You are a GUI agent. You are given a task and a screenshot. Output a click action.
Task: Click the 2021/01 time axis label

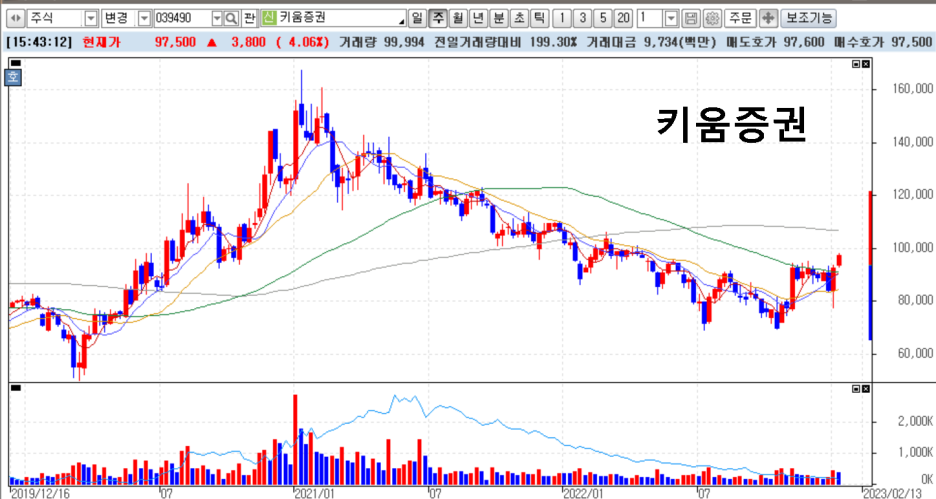tap(315, 493)
